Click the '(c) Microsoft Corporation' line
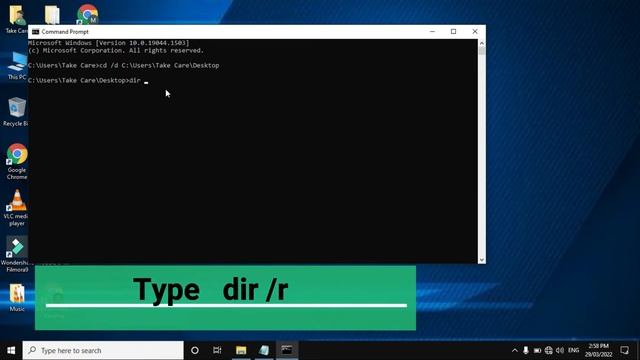This screenshot has height=360, width=640. pyautogui.click(x=116, y=51)
